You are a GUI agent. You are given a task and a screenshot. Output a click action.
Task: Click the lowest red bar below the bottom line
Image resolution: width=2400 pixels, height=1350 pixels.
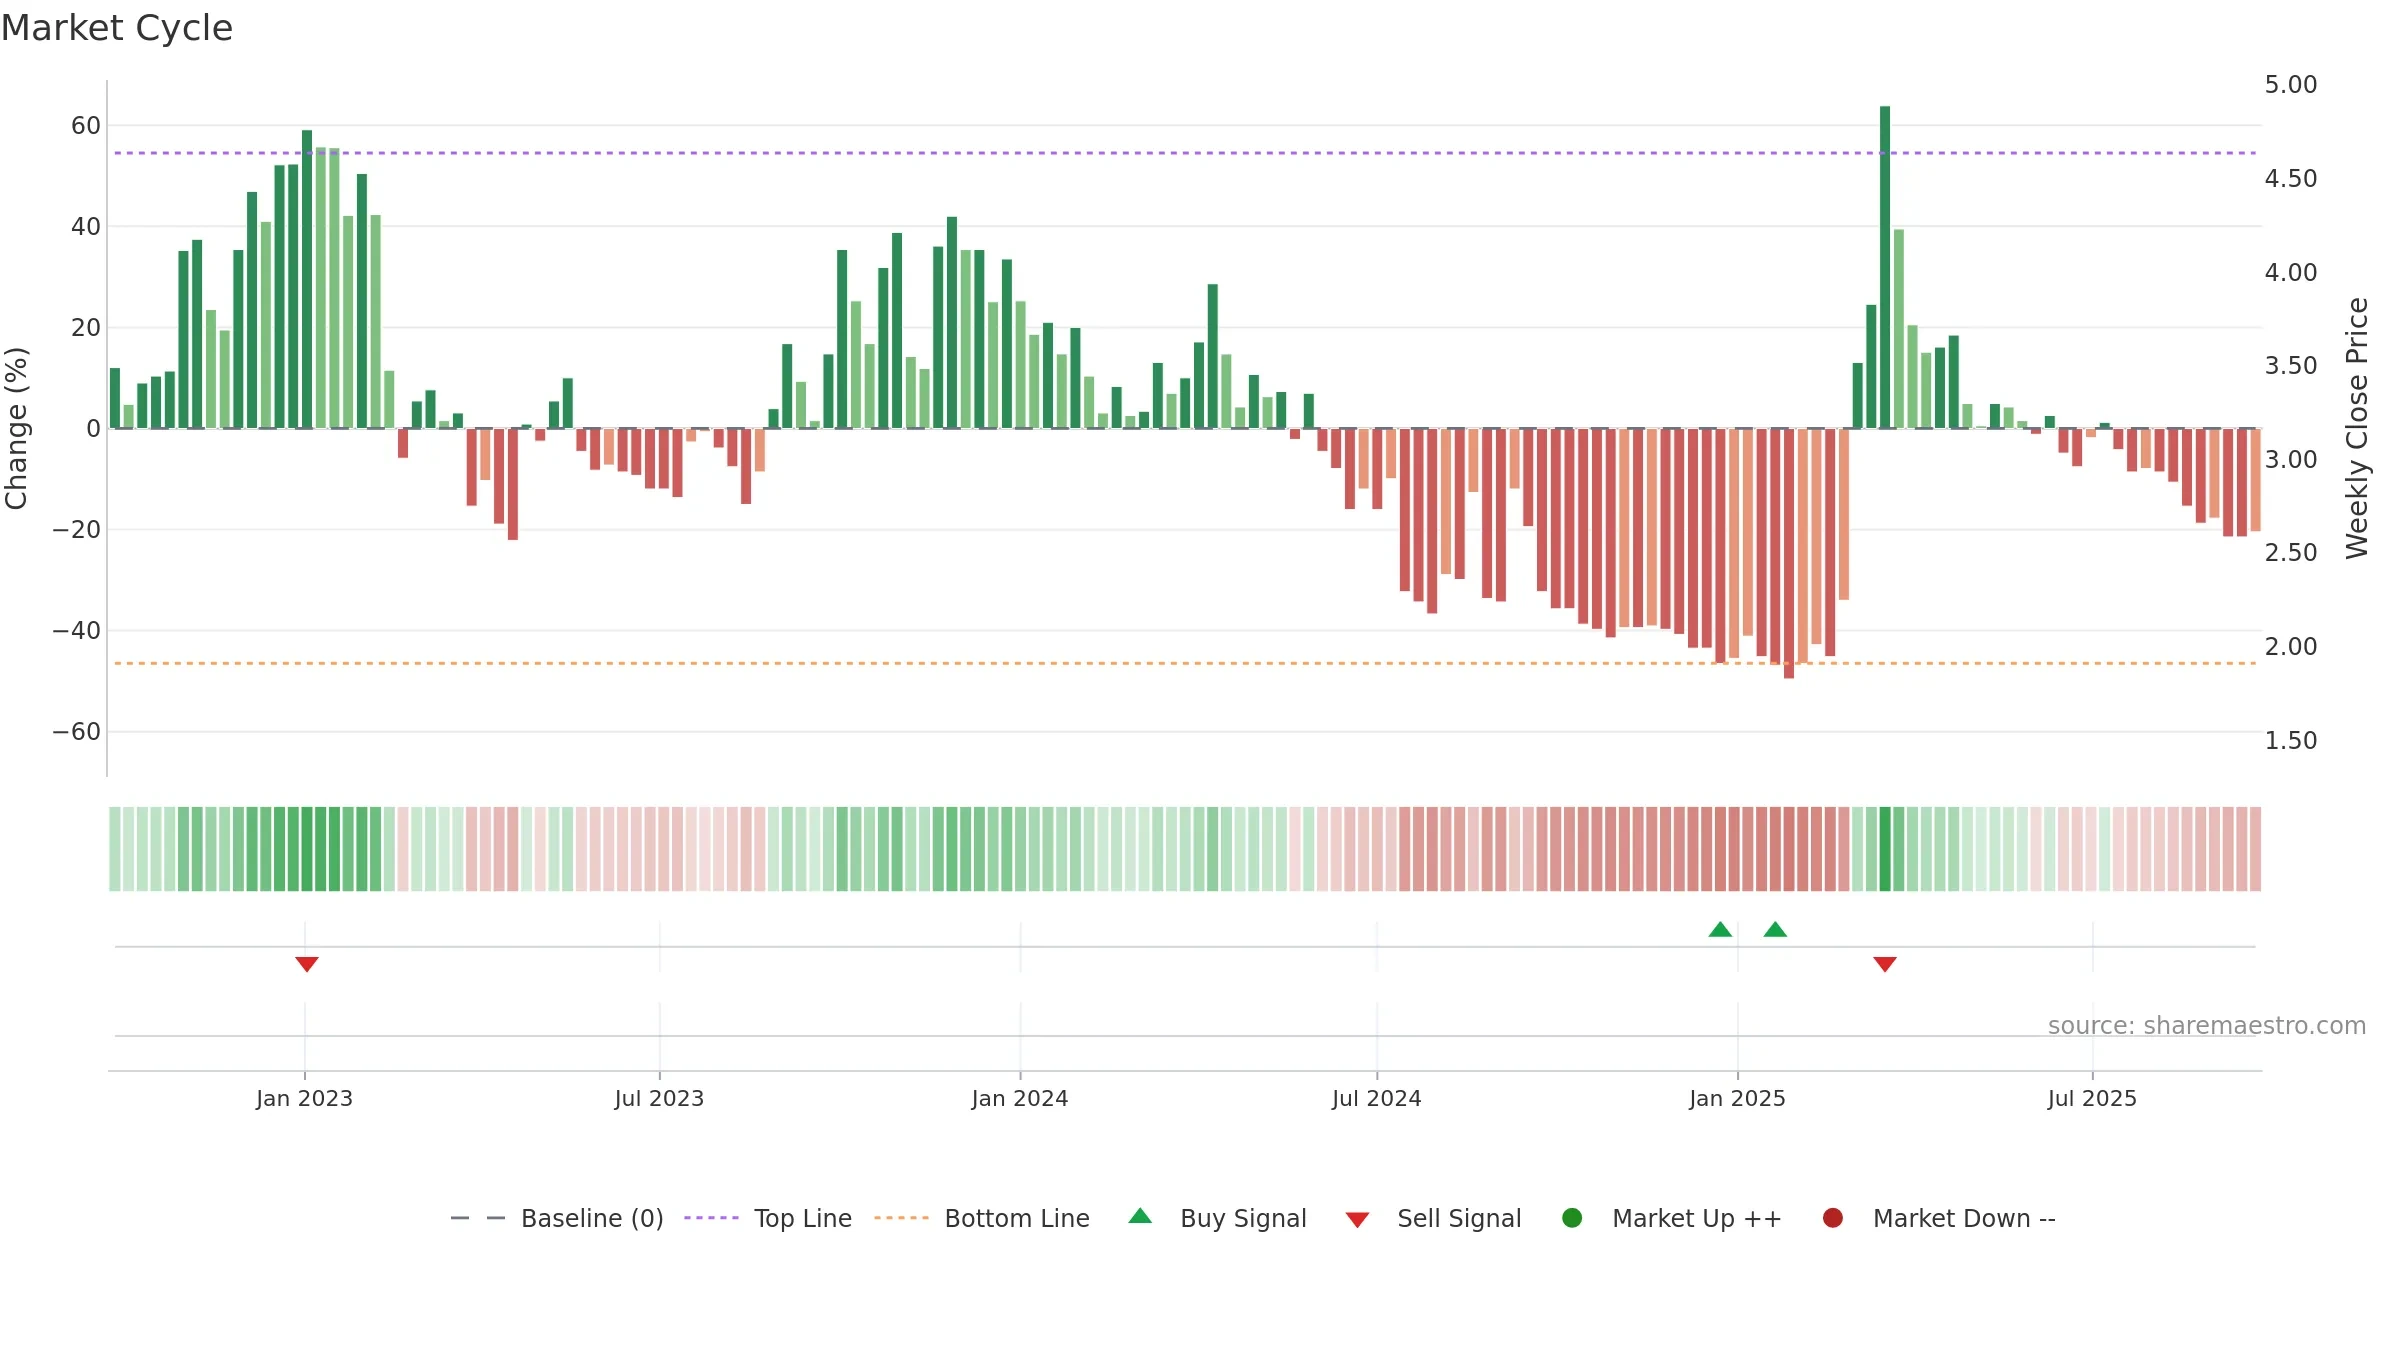pos(1789,553)
